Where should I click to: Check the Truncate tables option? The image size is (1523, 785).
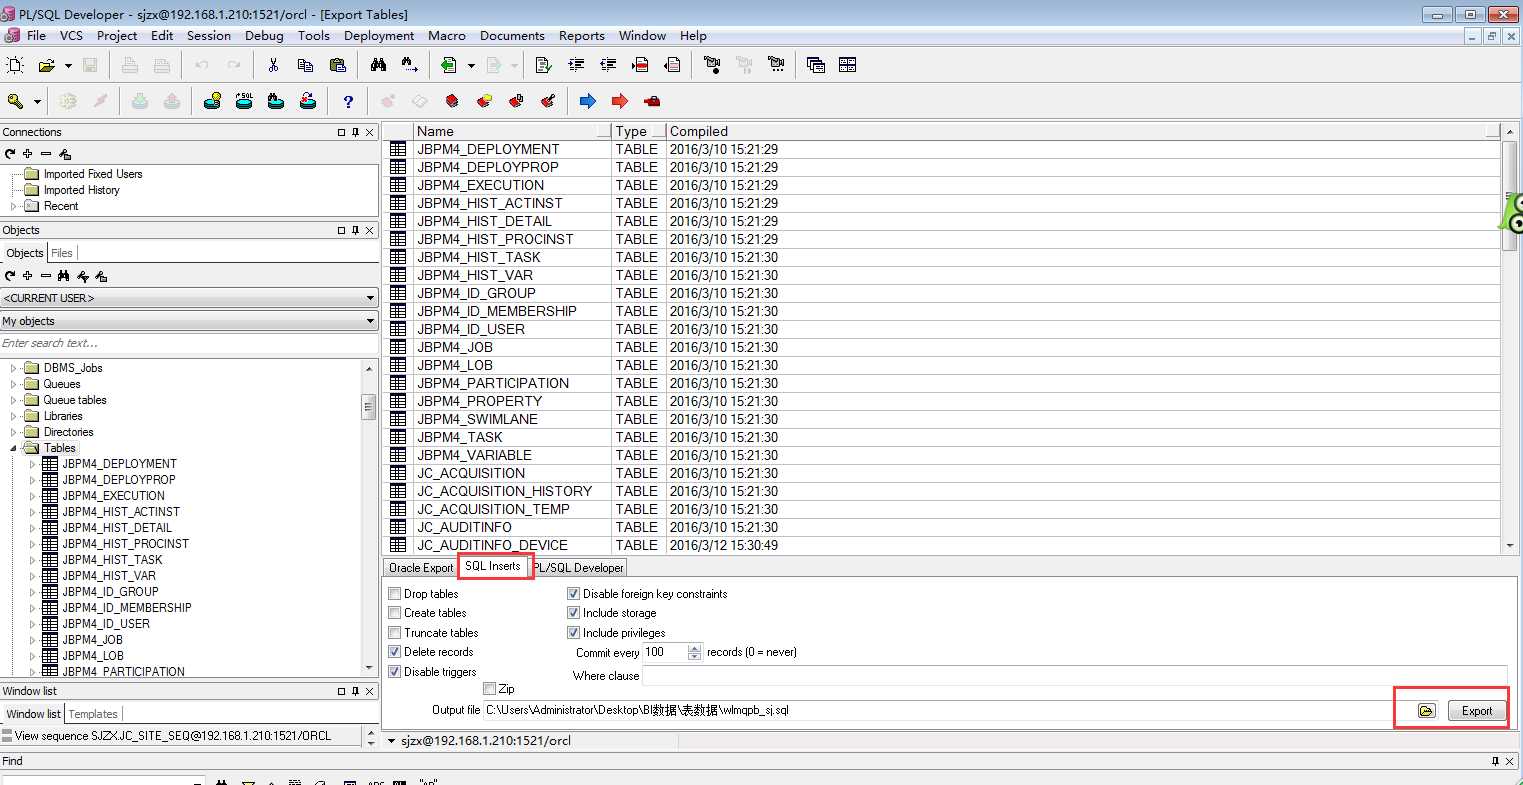[x=395, y=633]
